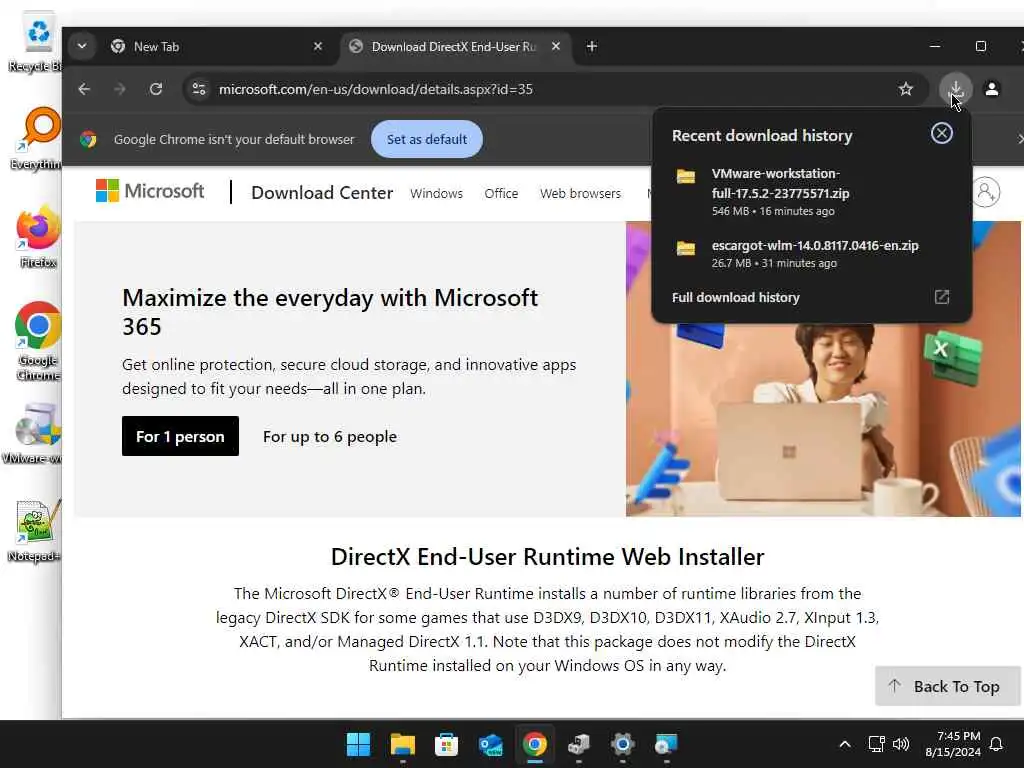
Task: Open Microsoft Store from taskbar
Action: (447, 744)
